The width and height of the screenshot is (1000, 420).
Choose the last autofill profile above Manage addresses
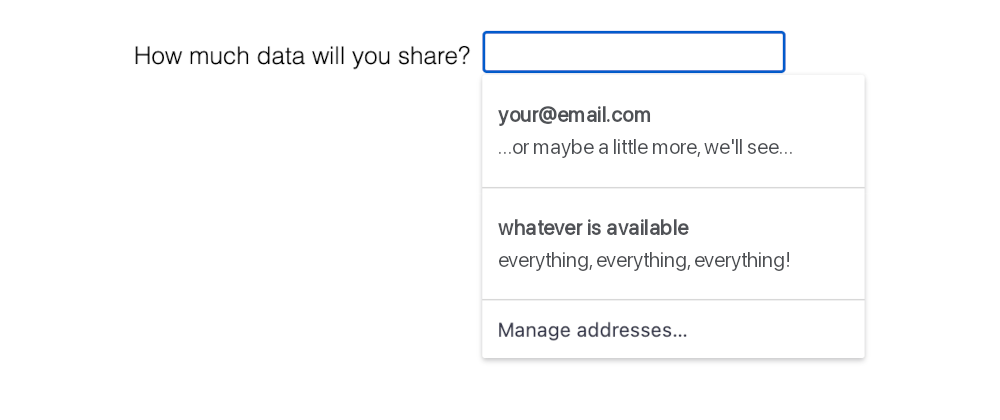pos(673,244)
